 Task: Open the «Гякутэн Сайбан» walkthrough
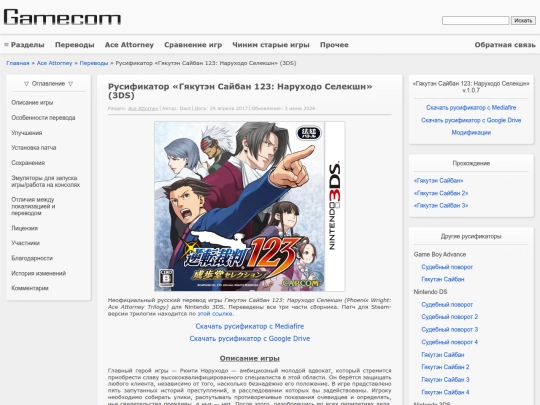438,181
